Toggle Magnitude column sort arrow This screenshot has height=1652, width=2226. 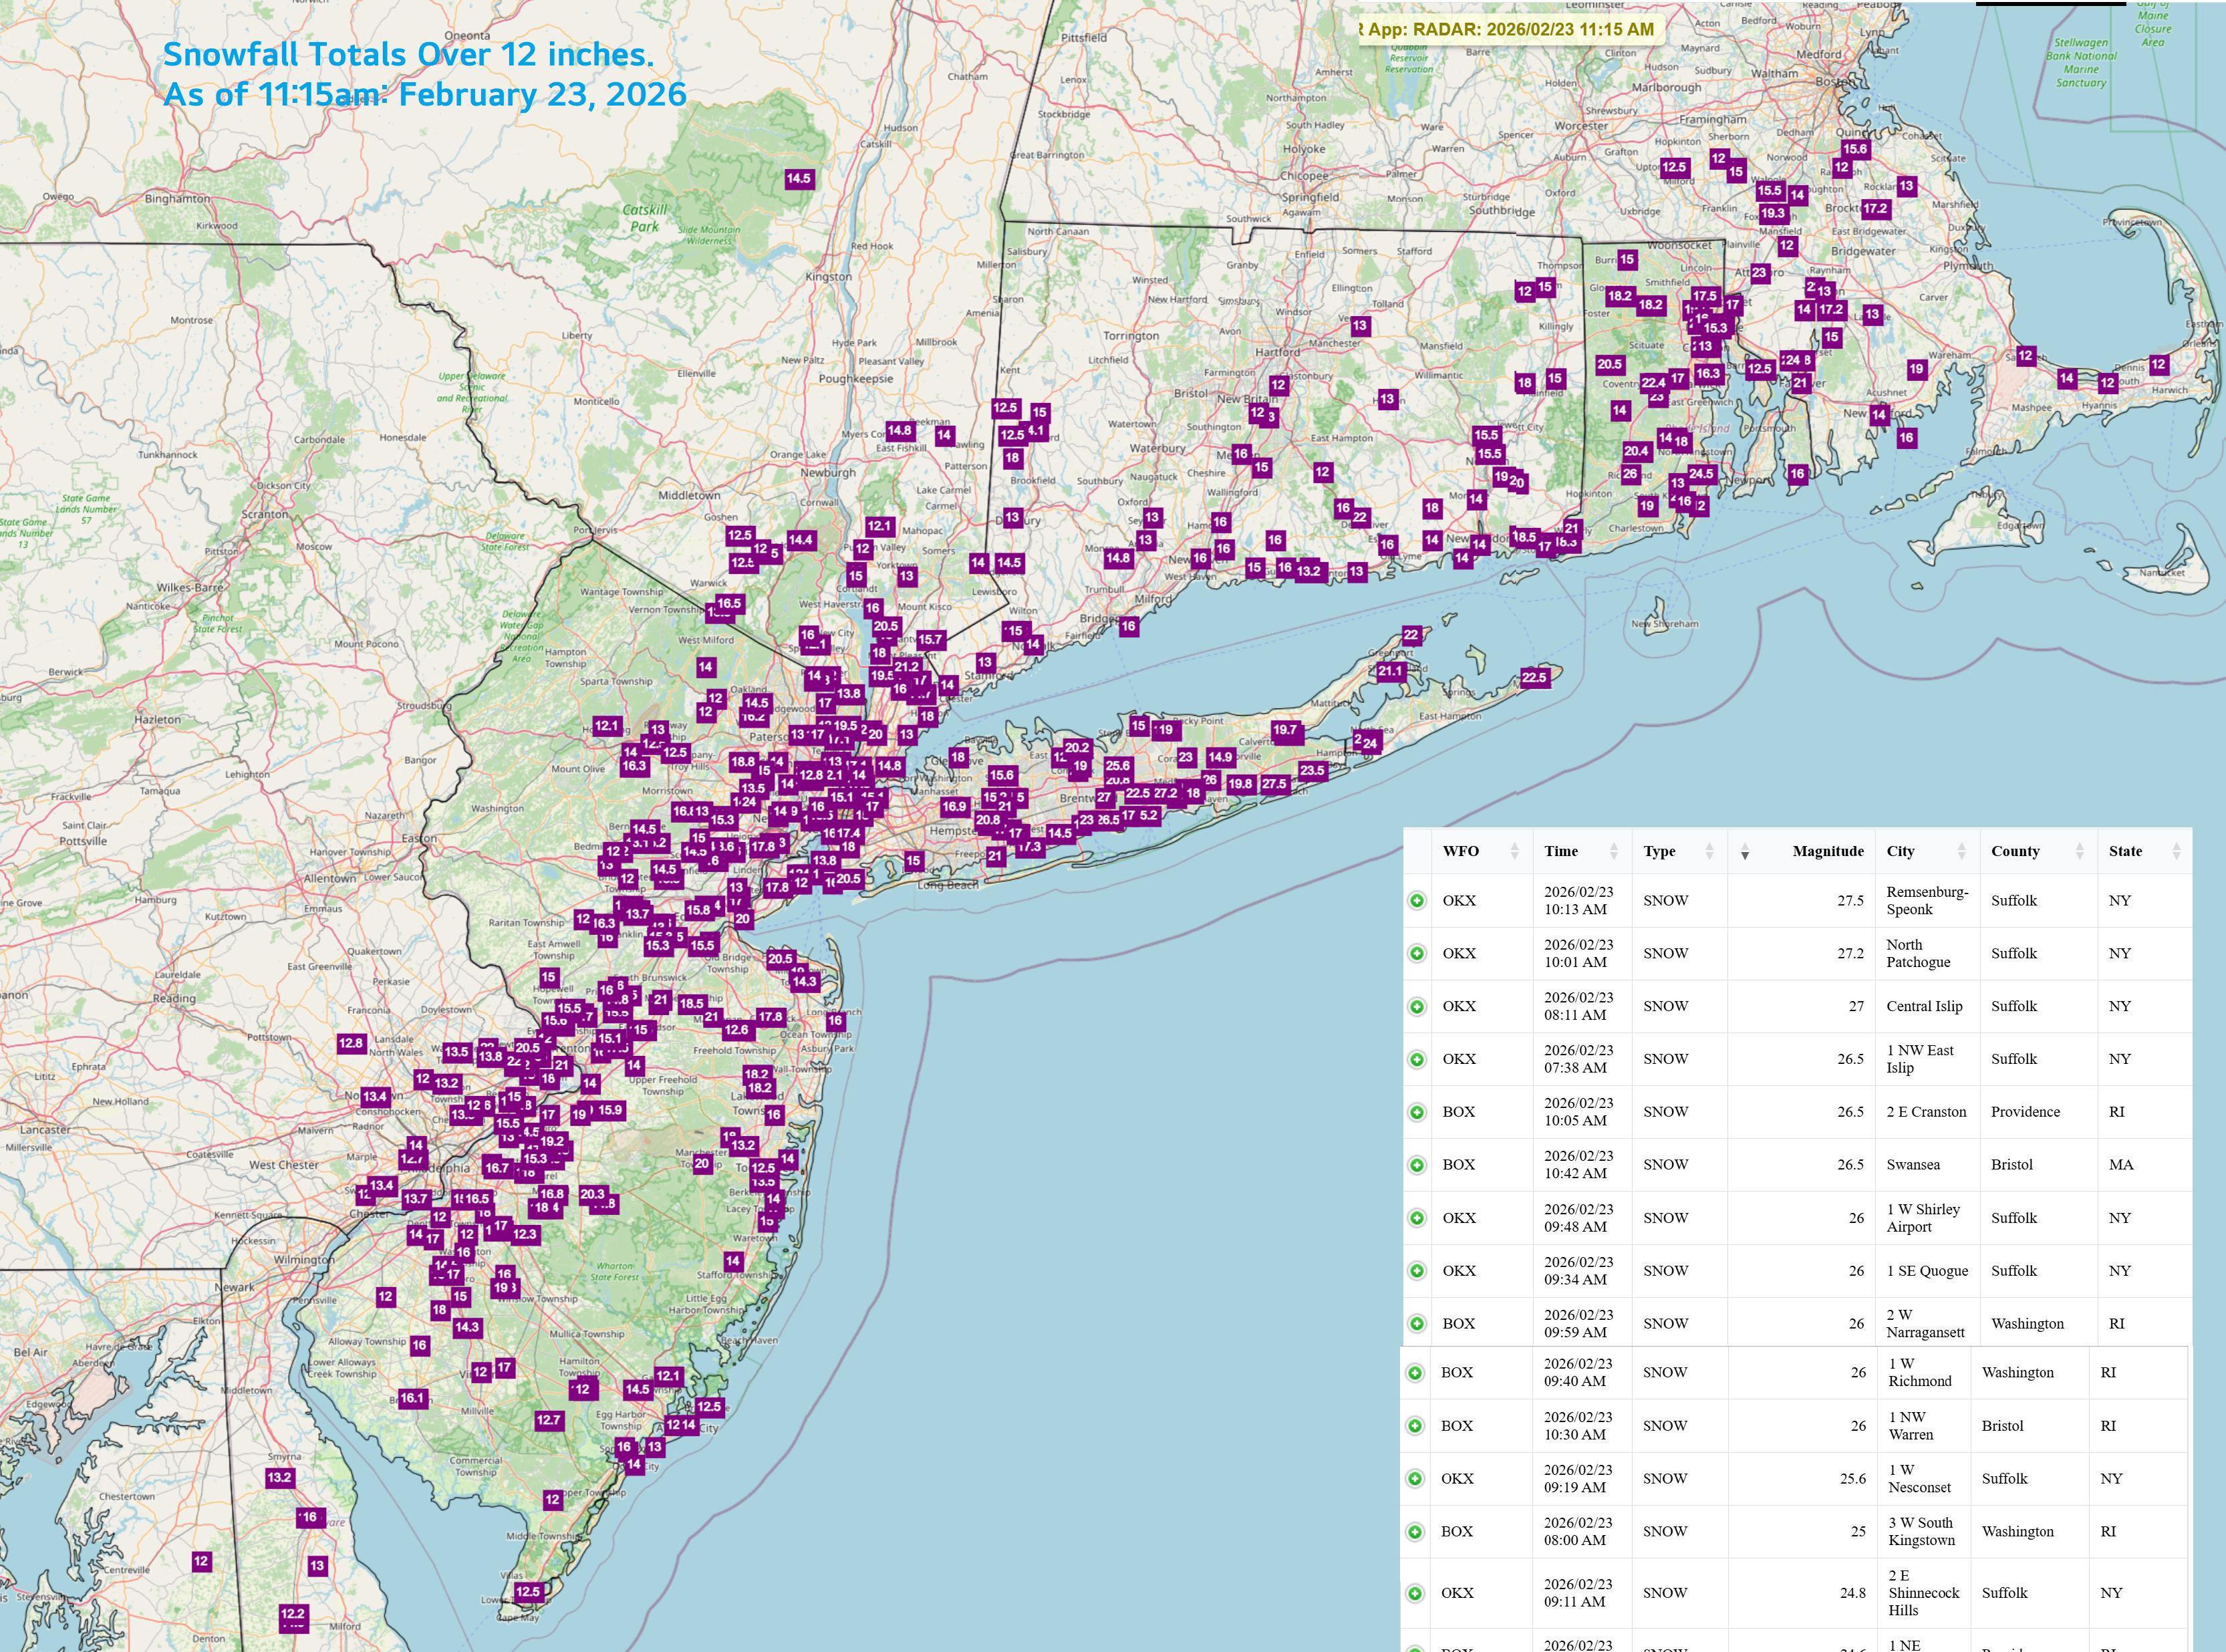[x=1745, y=853]
